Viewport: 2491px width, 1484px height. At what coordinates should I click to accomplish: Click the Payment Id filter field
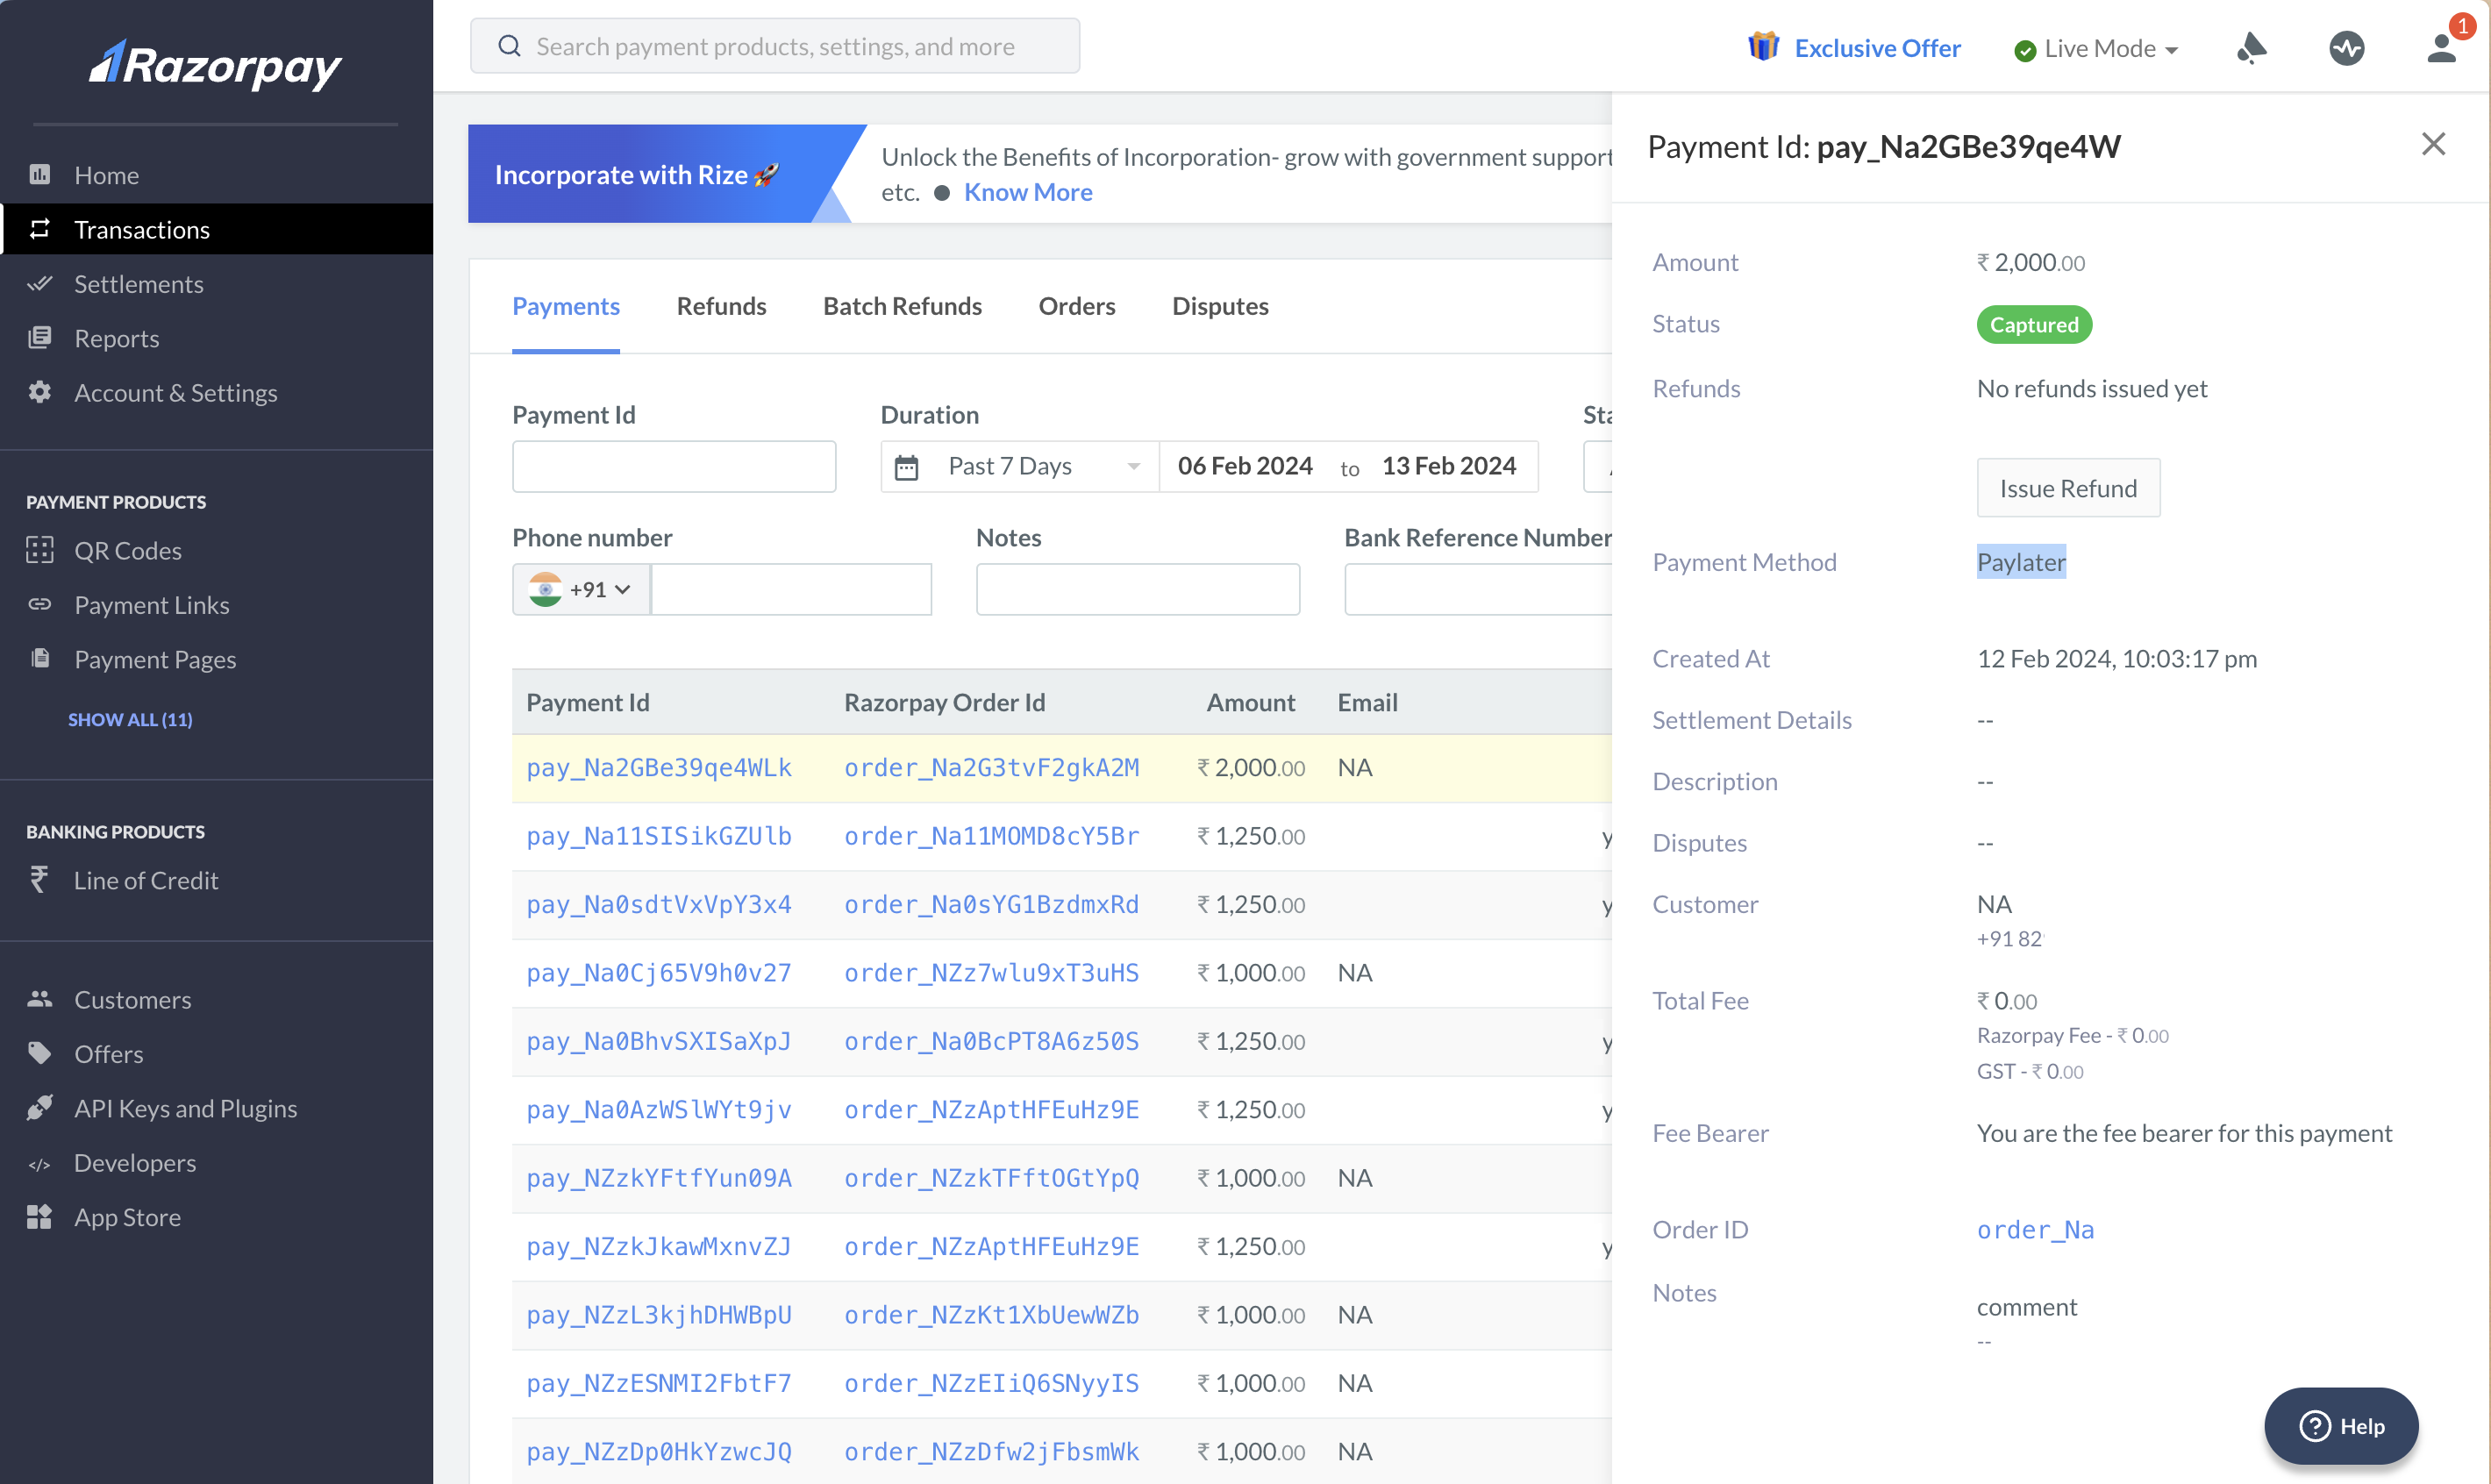pos(674,466)
